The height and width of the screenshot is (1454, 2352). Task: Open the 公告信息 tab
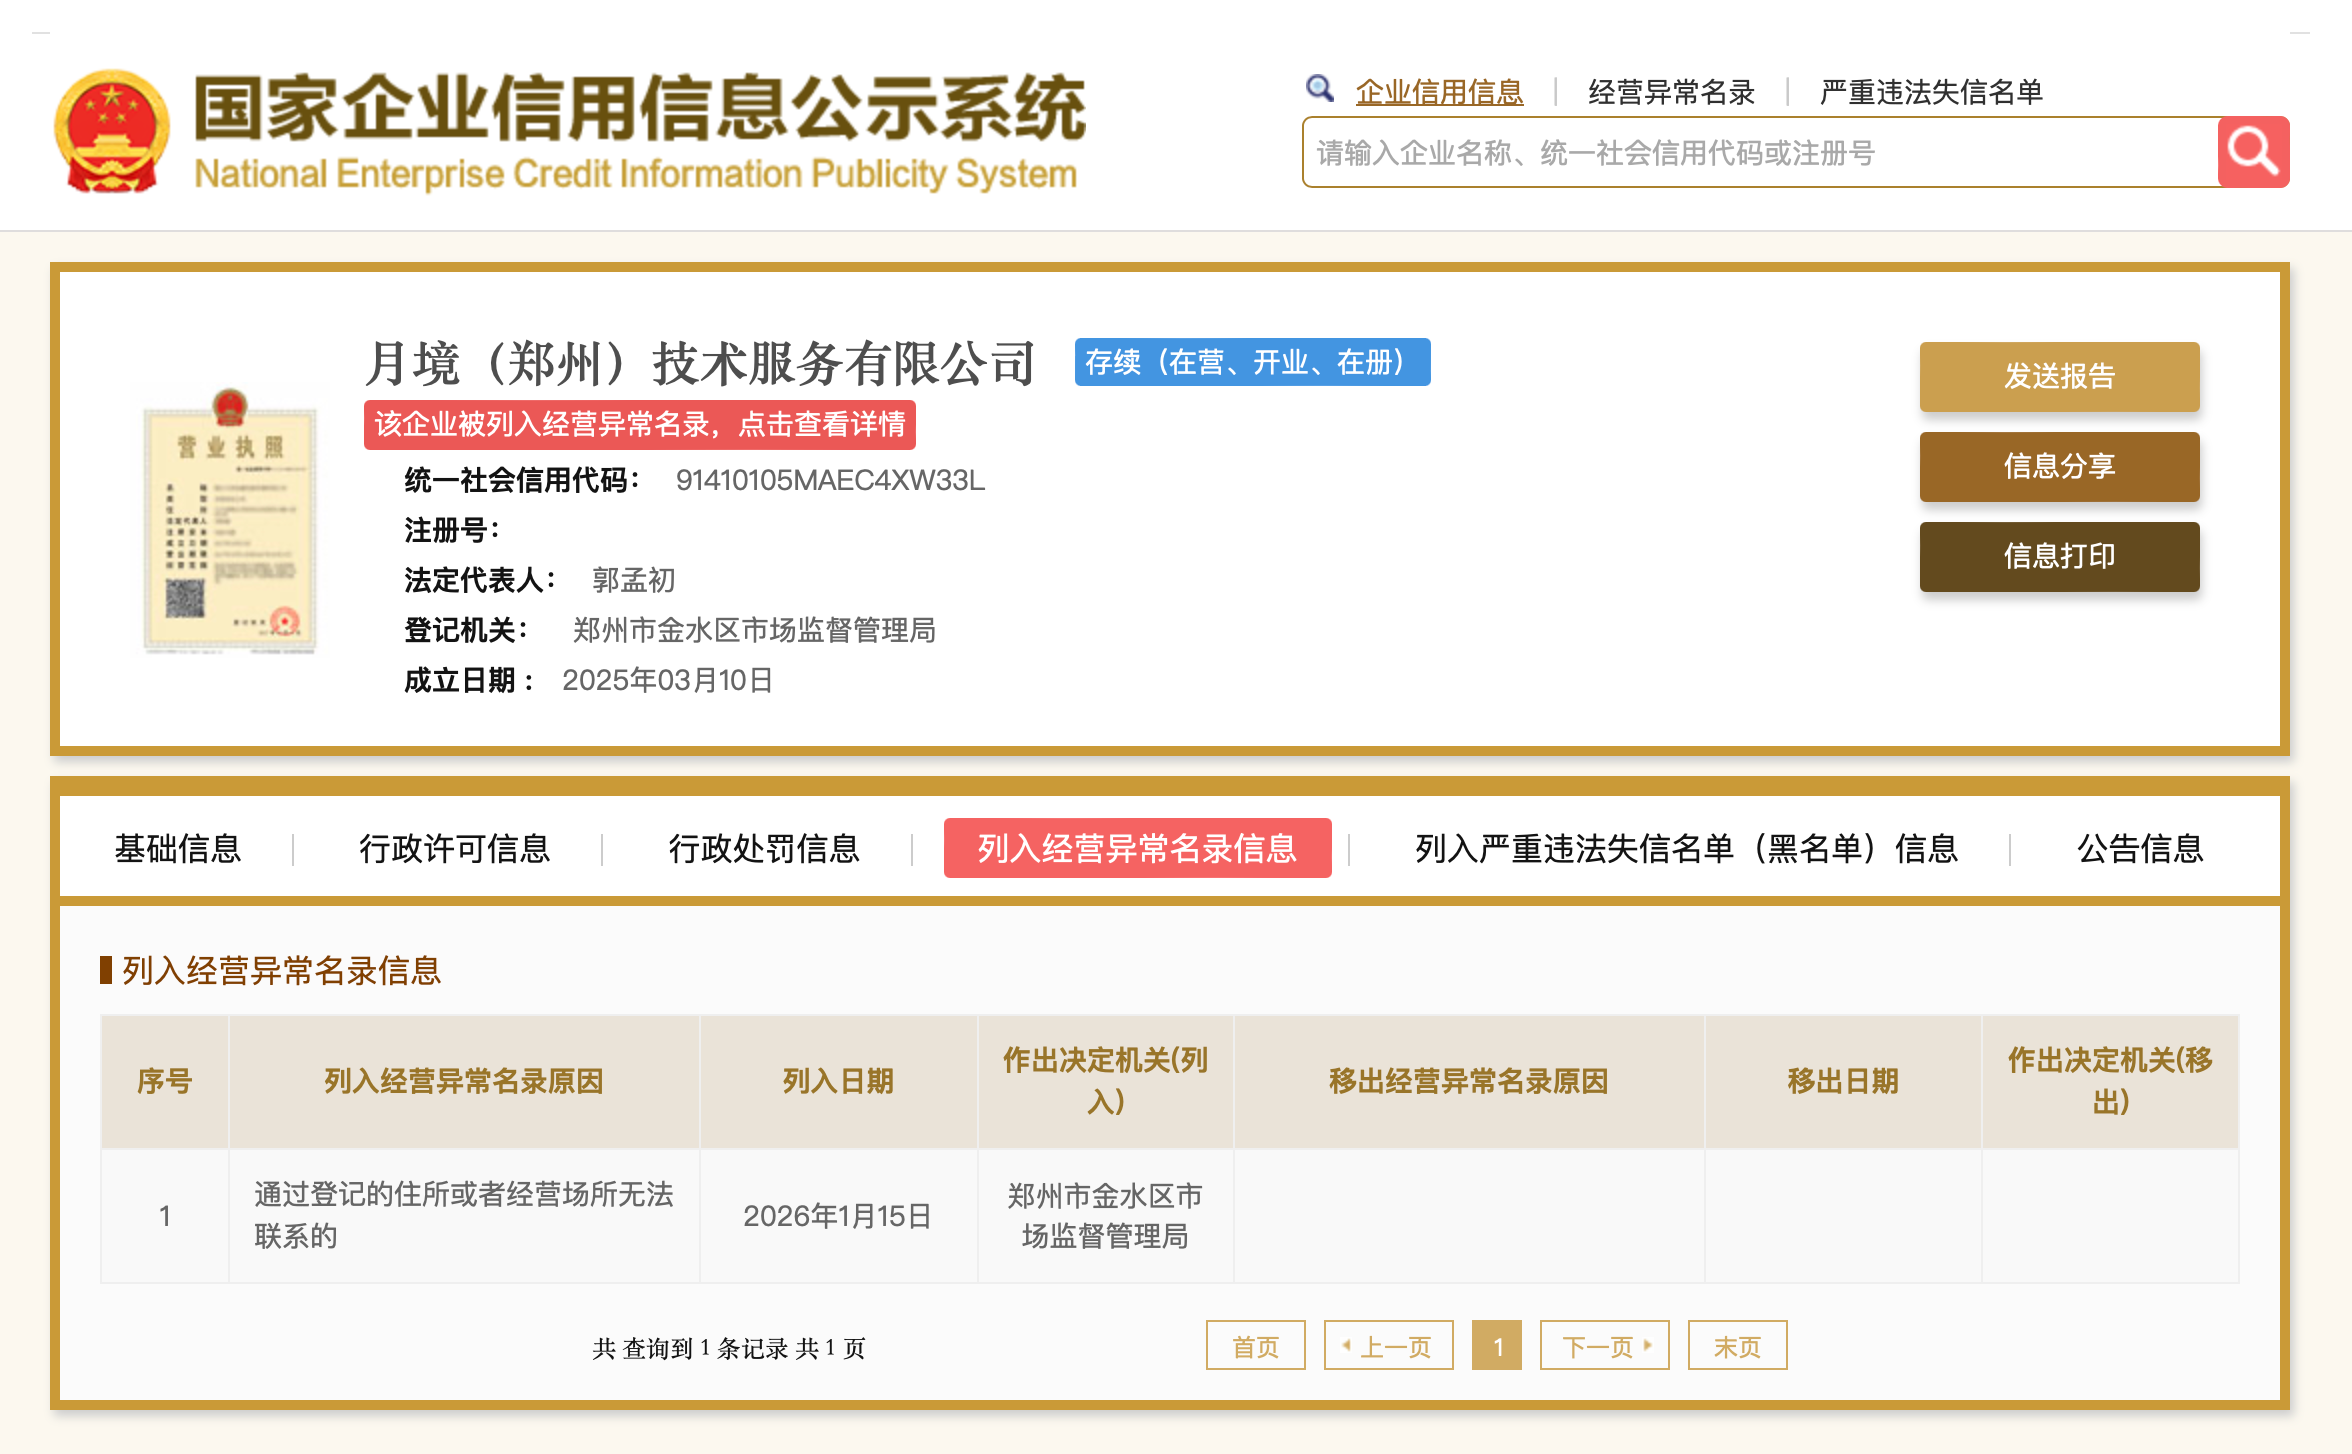(x=2140, y=849)
